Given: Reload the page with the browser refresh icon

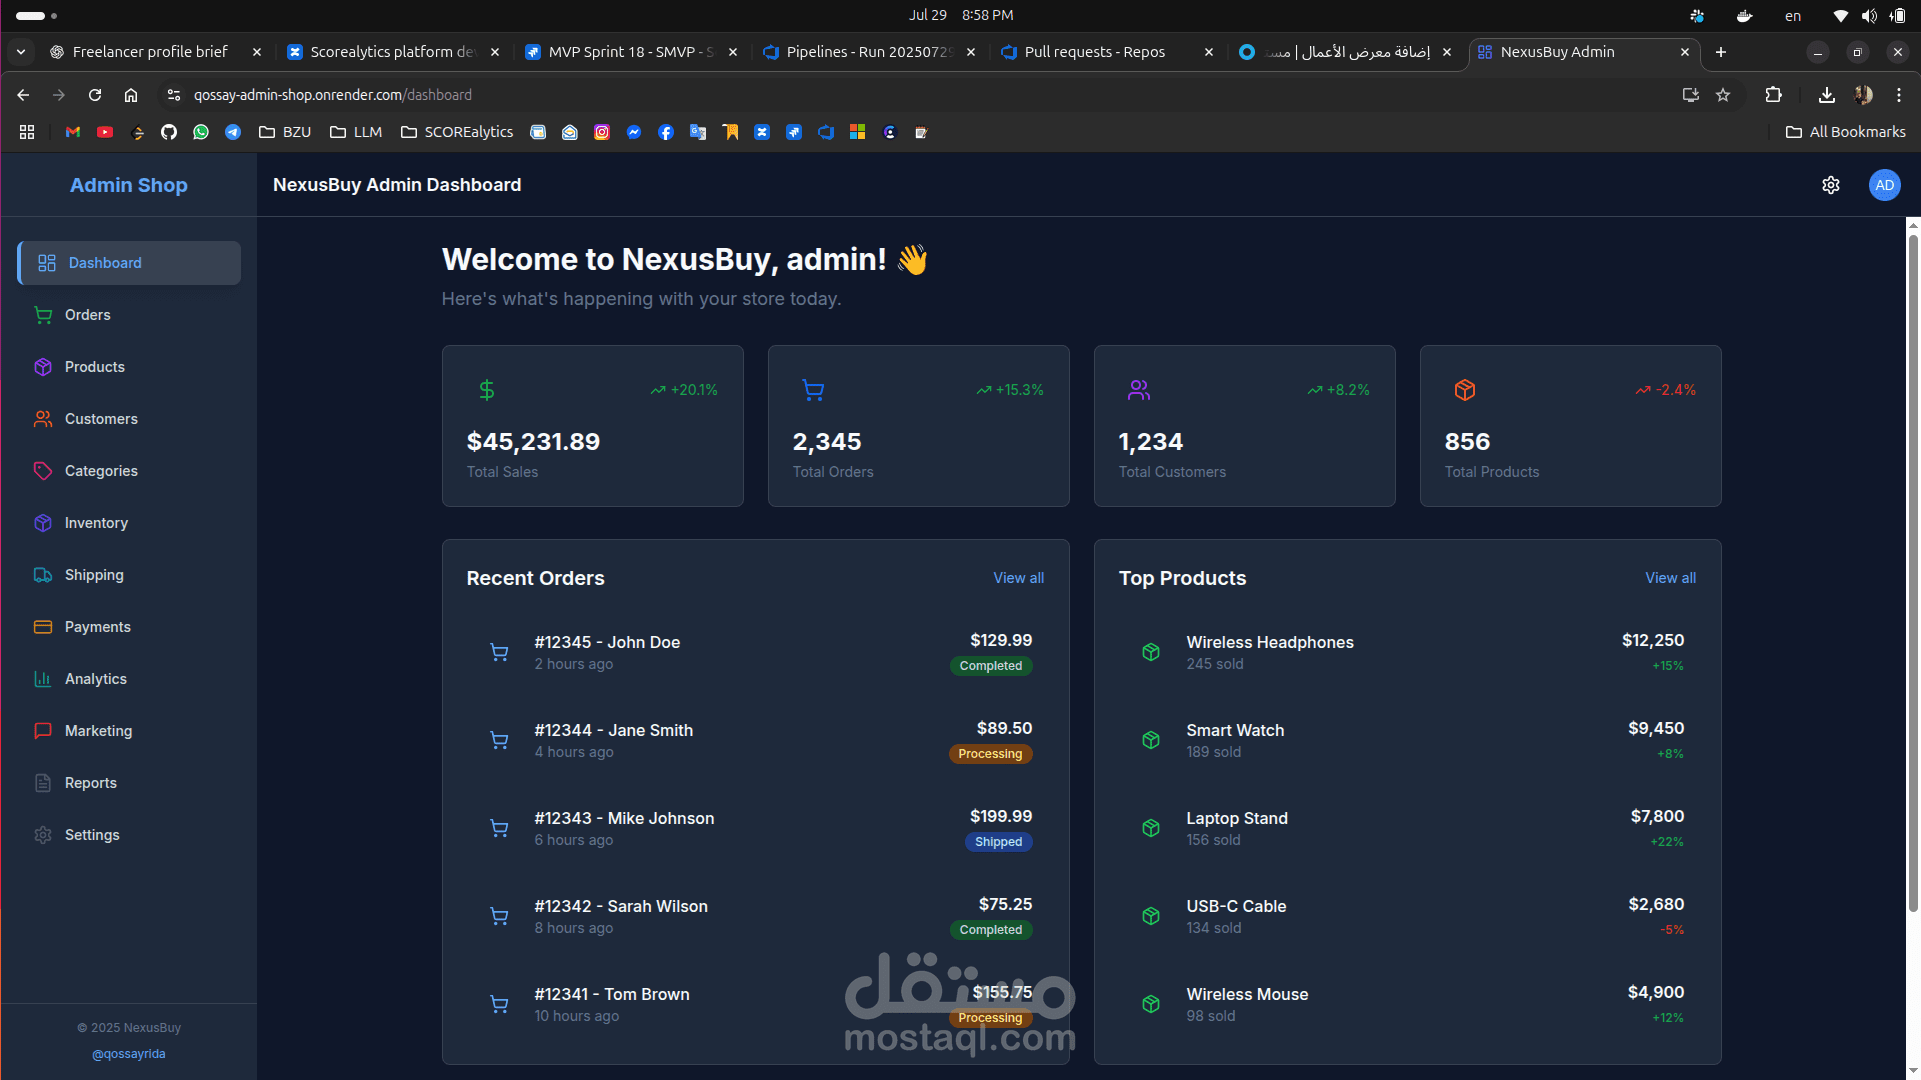Looking at the screenshot, I should tap(95, 95).
